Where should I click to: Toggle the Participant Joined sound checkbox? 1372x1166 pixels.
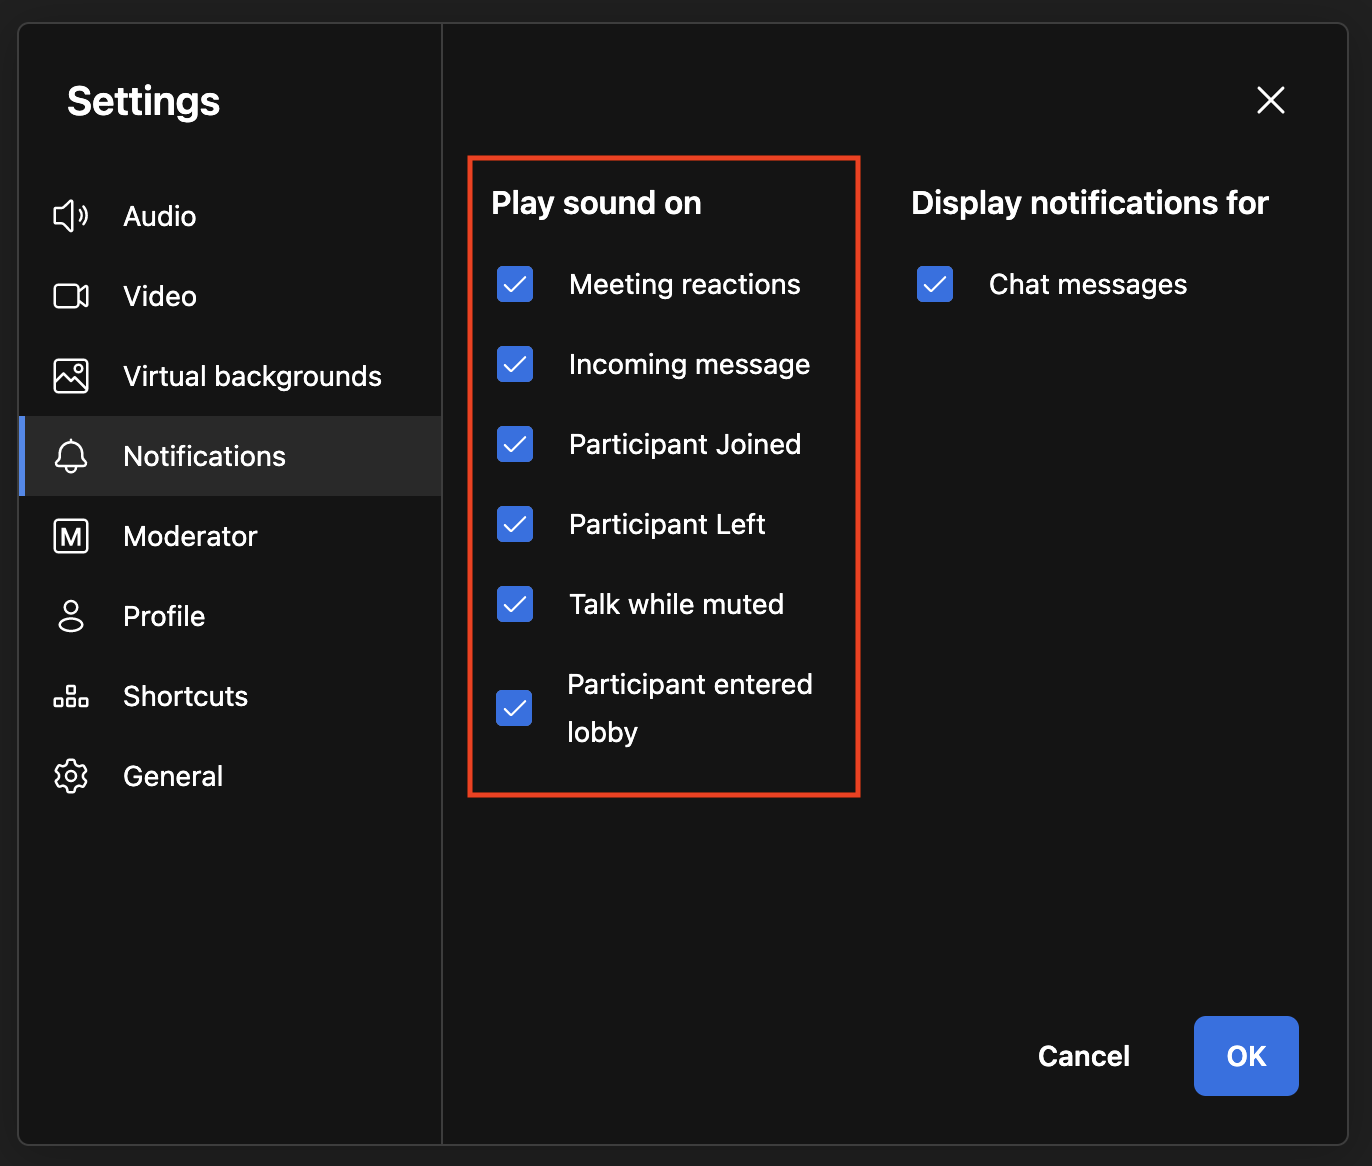pyautogui.click(x=514, y=444)
